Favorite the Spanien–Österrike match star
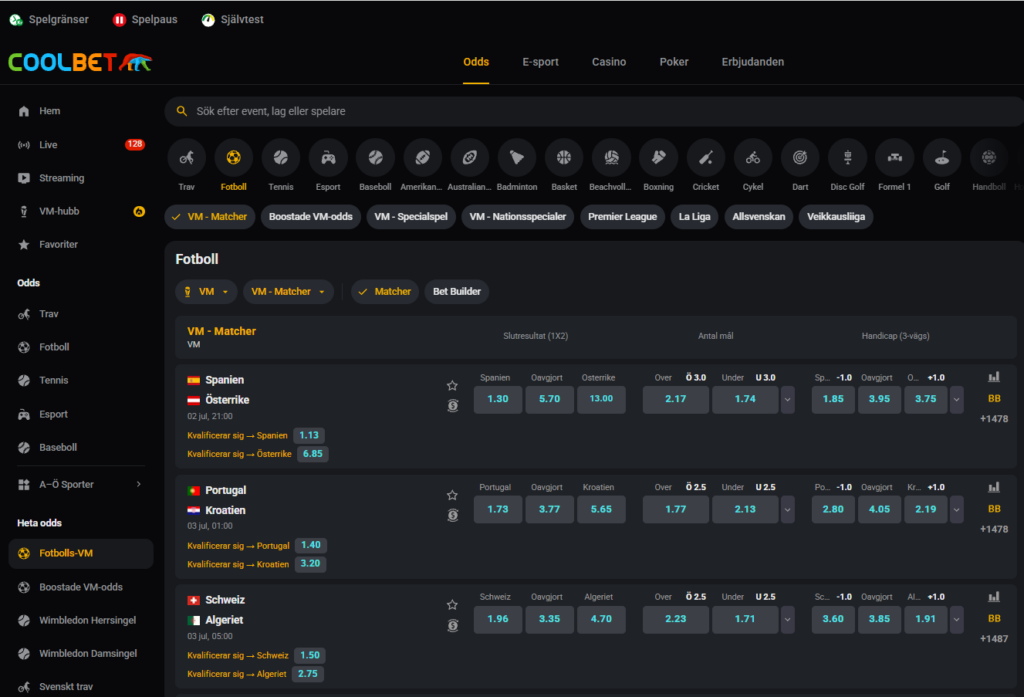The width and height of the screenshot is (1024, 697). [452, 385]
